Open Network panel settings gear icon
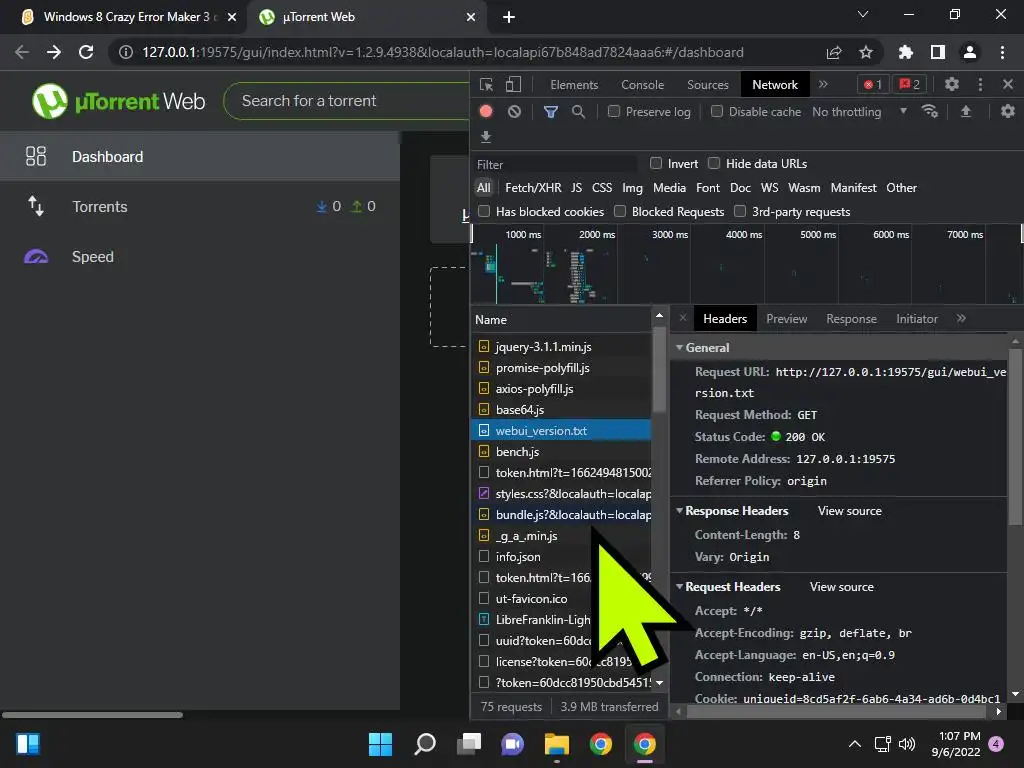 pyautogui.click(x=1008, y=112)
